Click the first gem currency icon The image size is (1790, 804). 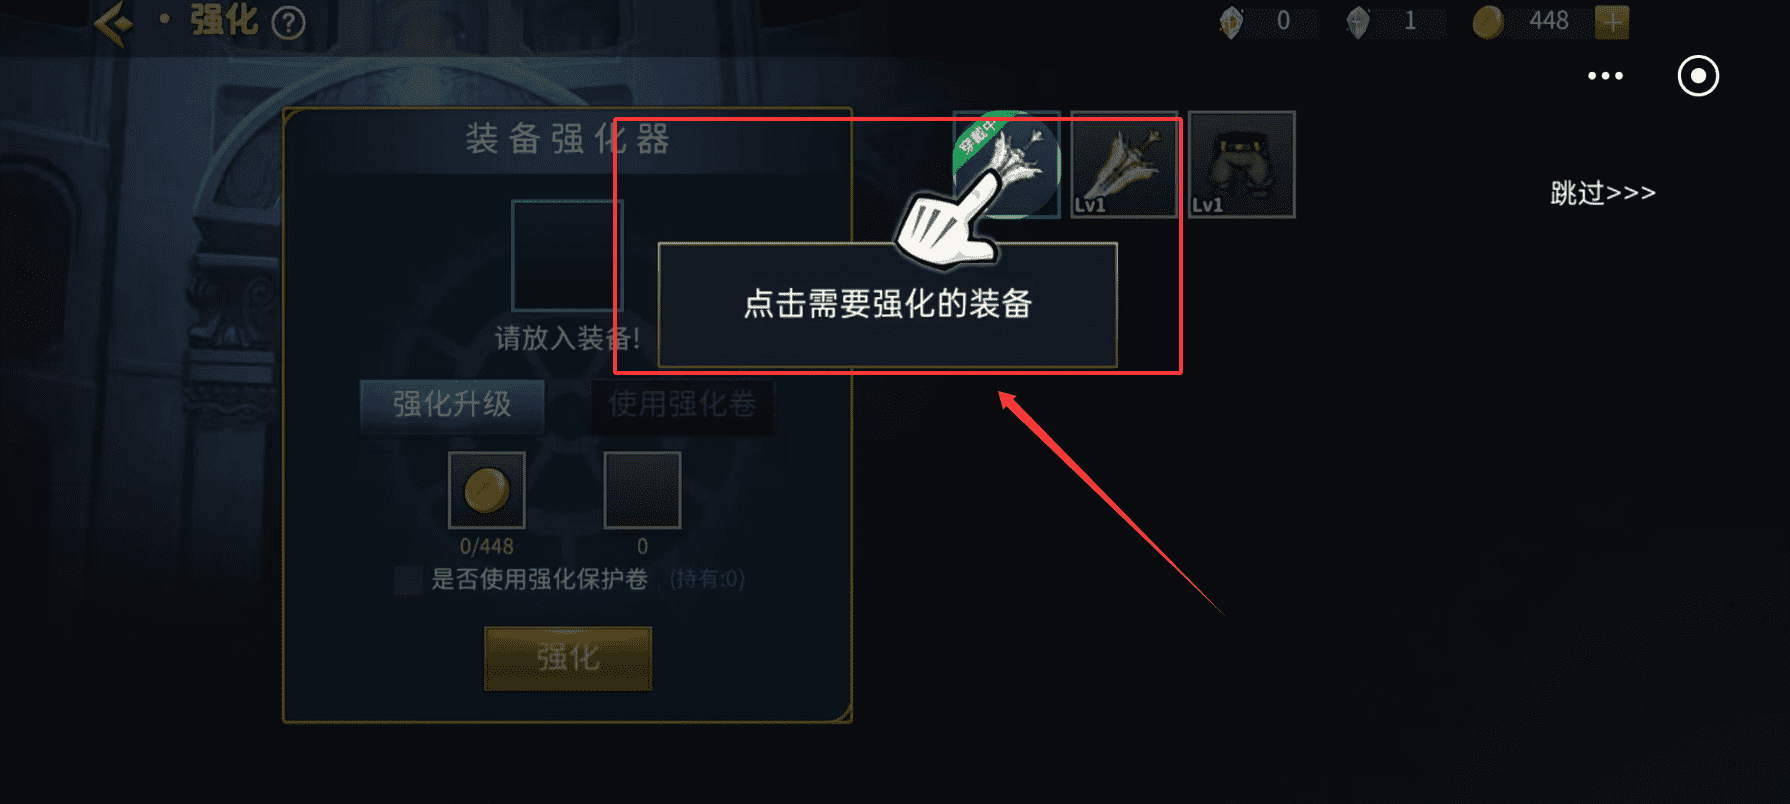(x=1231, y=22)
